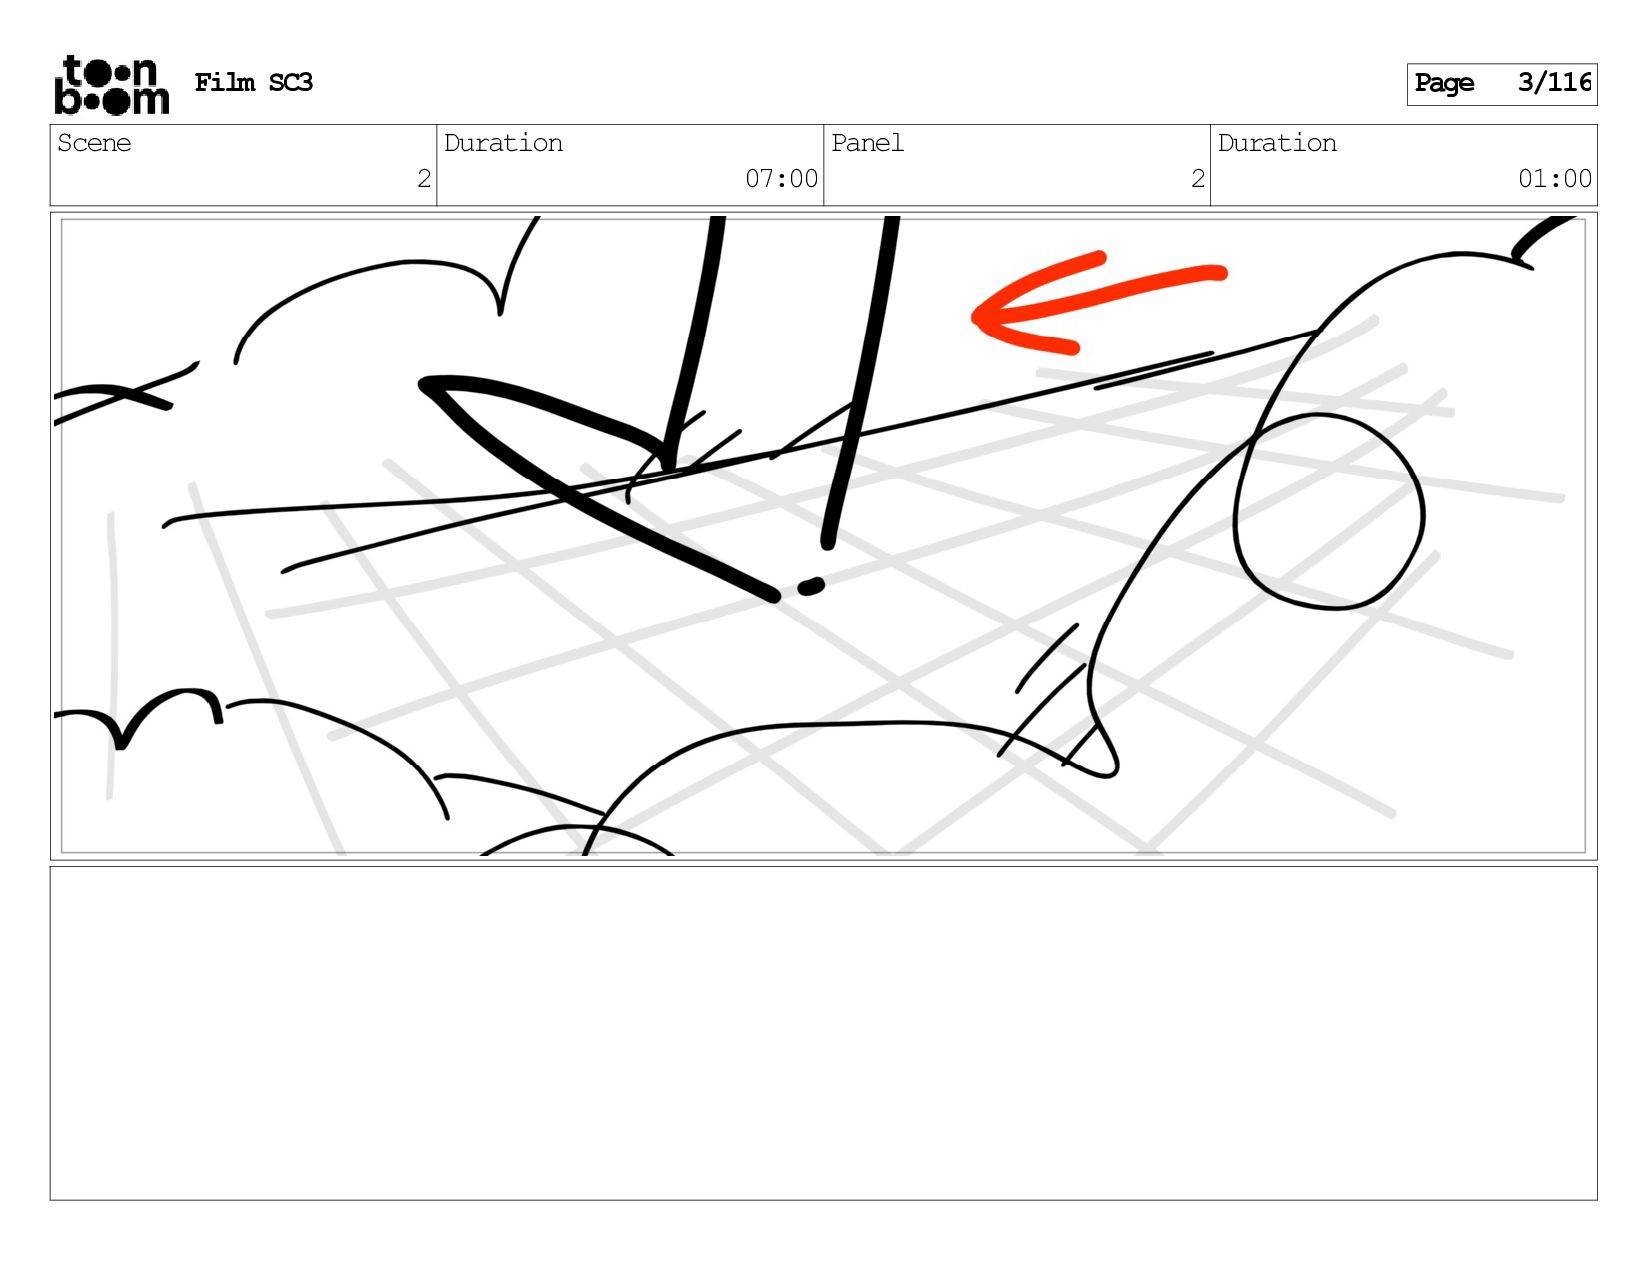Click the circle drawn in the sketch
This screenshot has width=1650, height=1275.
point(1328,511)
